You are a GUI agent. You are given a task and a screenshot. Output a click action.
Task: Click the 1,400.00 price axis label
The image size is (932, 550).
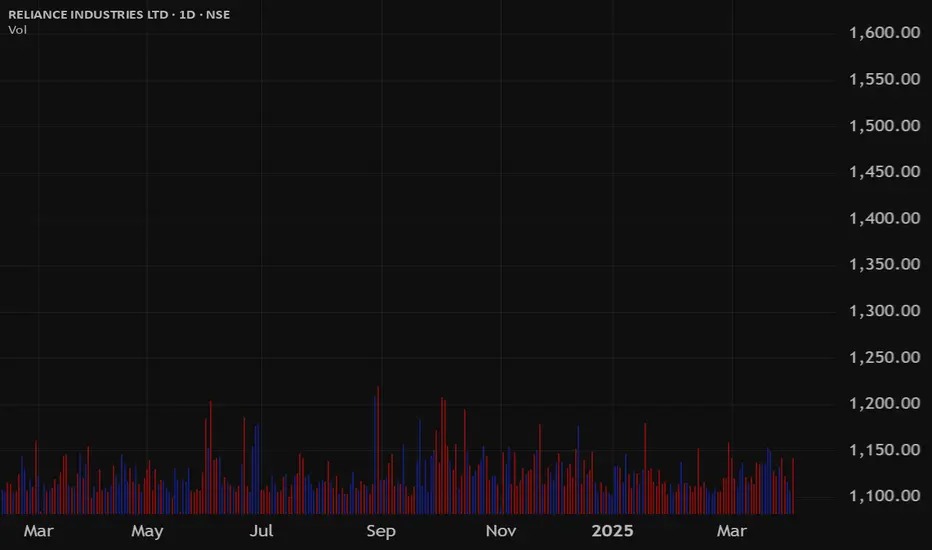click(x=884, y=218)
